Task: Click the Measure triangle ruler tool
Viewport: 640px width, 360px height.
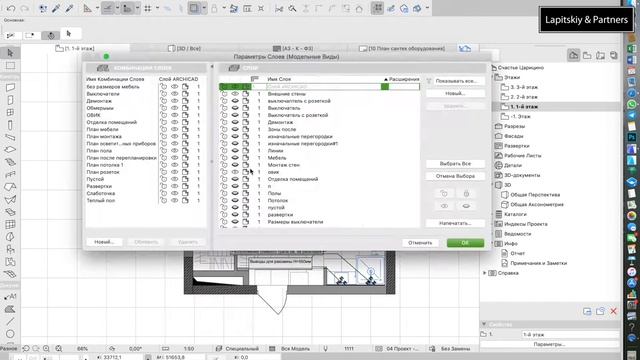Action: (87, 8)
